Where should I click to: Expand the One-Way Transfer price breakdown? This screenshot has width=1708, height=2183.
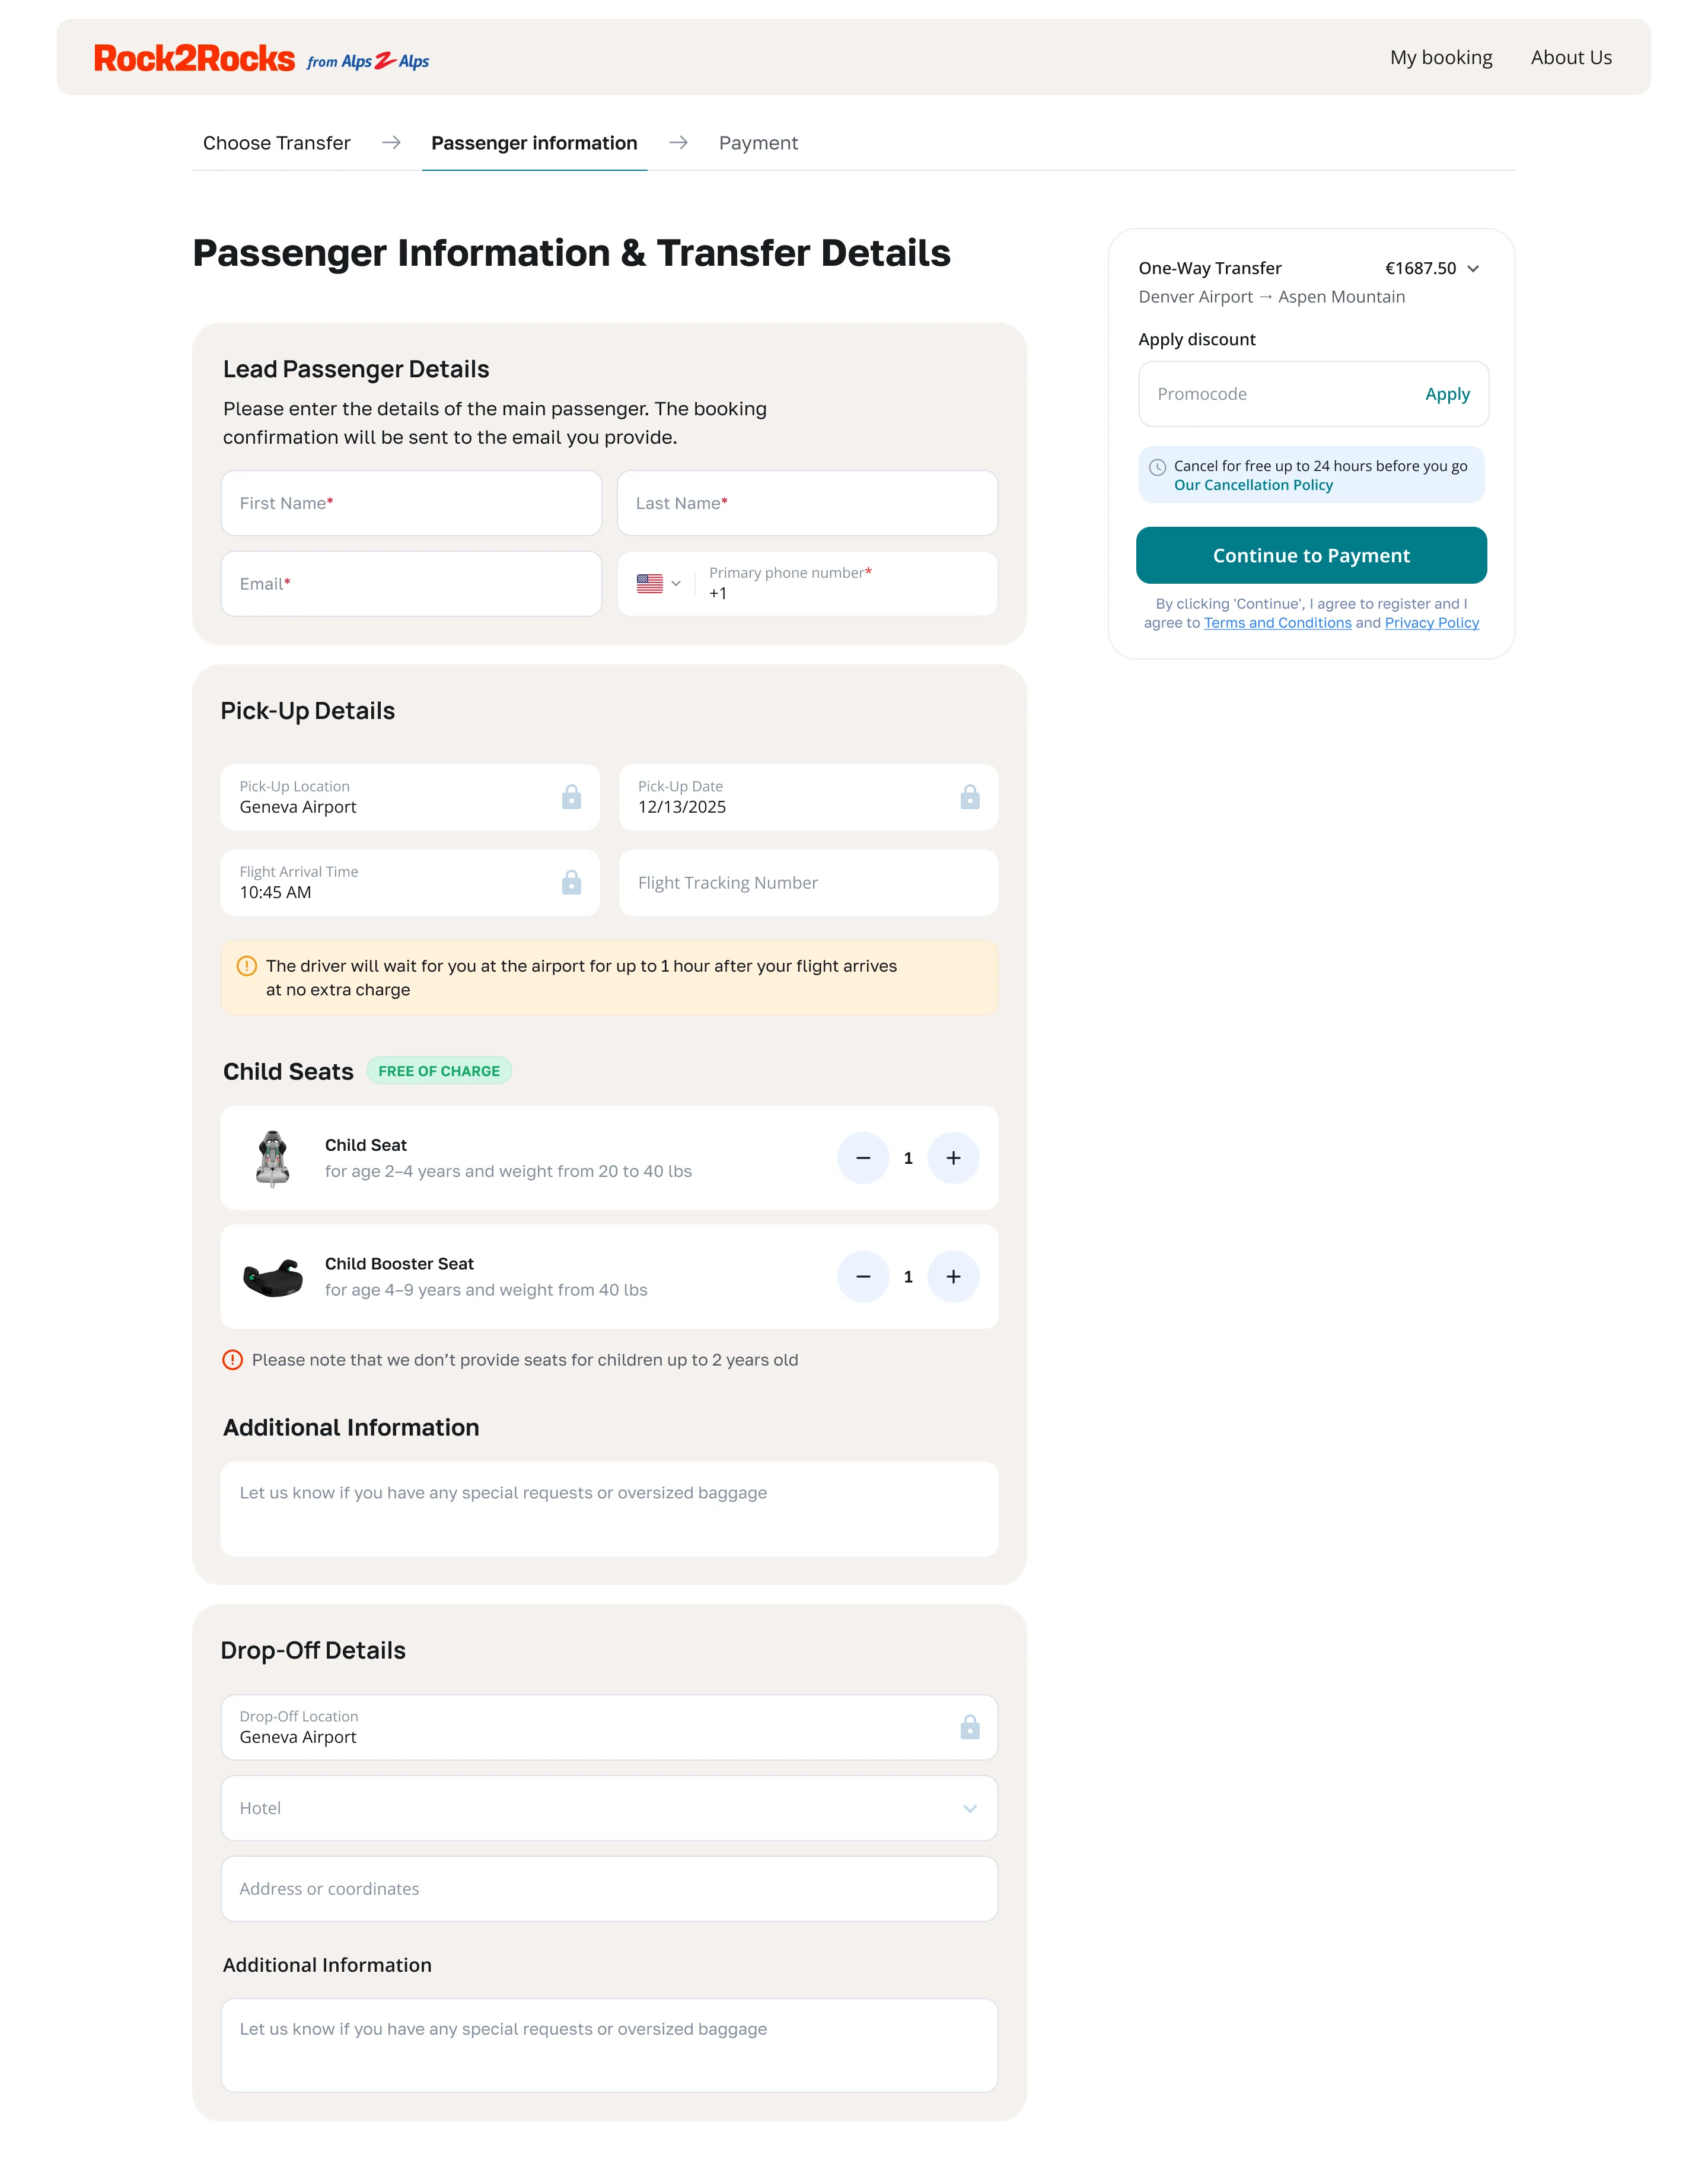[1474, 268]
